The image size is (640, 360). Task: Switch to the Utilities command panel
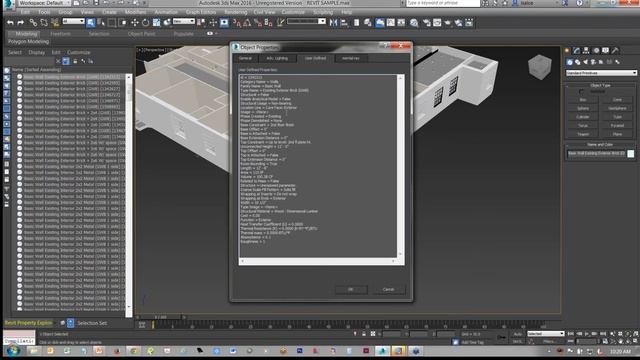pyautogui.click(x=615, y=51)
